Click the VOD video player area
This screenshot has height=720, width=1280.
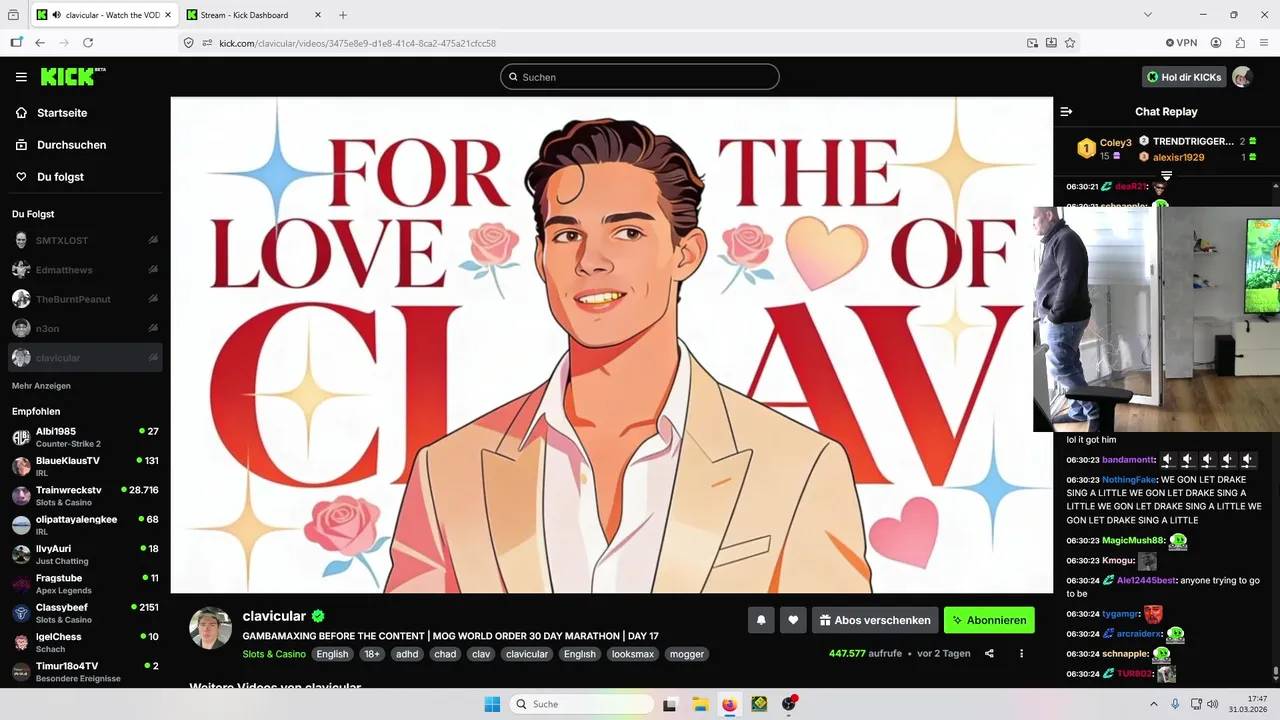click(x=612, y=345)
